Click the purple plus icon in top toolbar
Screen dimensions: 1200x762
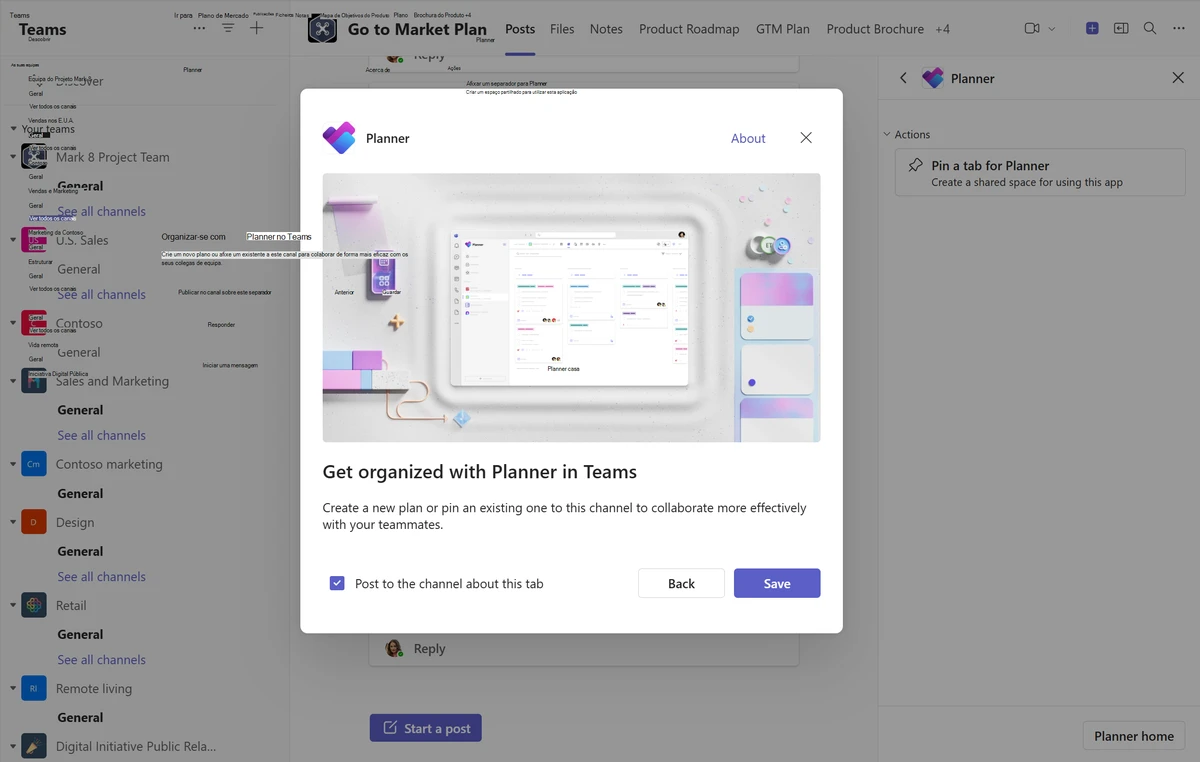pyautogui.click(x=1092, y=29)
